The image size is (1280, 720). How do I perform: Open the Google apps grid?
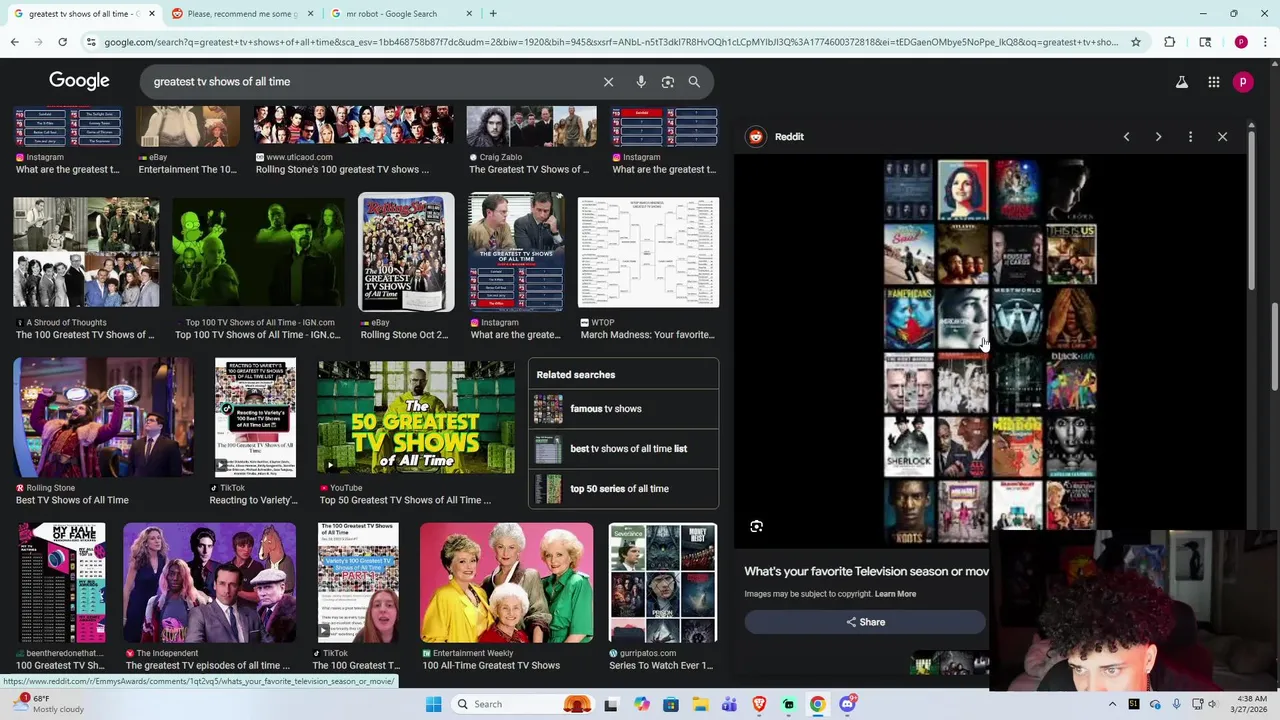pos(1214,82)
